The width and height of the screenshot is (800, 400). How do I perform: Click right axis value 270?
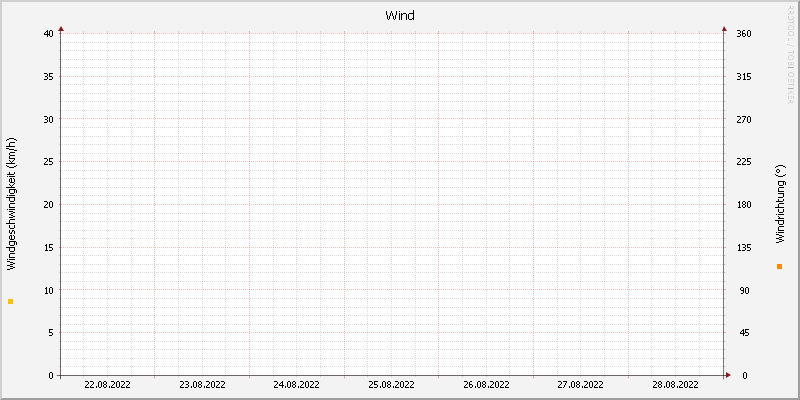pos(744,119)
